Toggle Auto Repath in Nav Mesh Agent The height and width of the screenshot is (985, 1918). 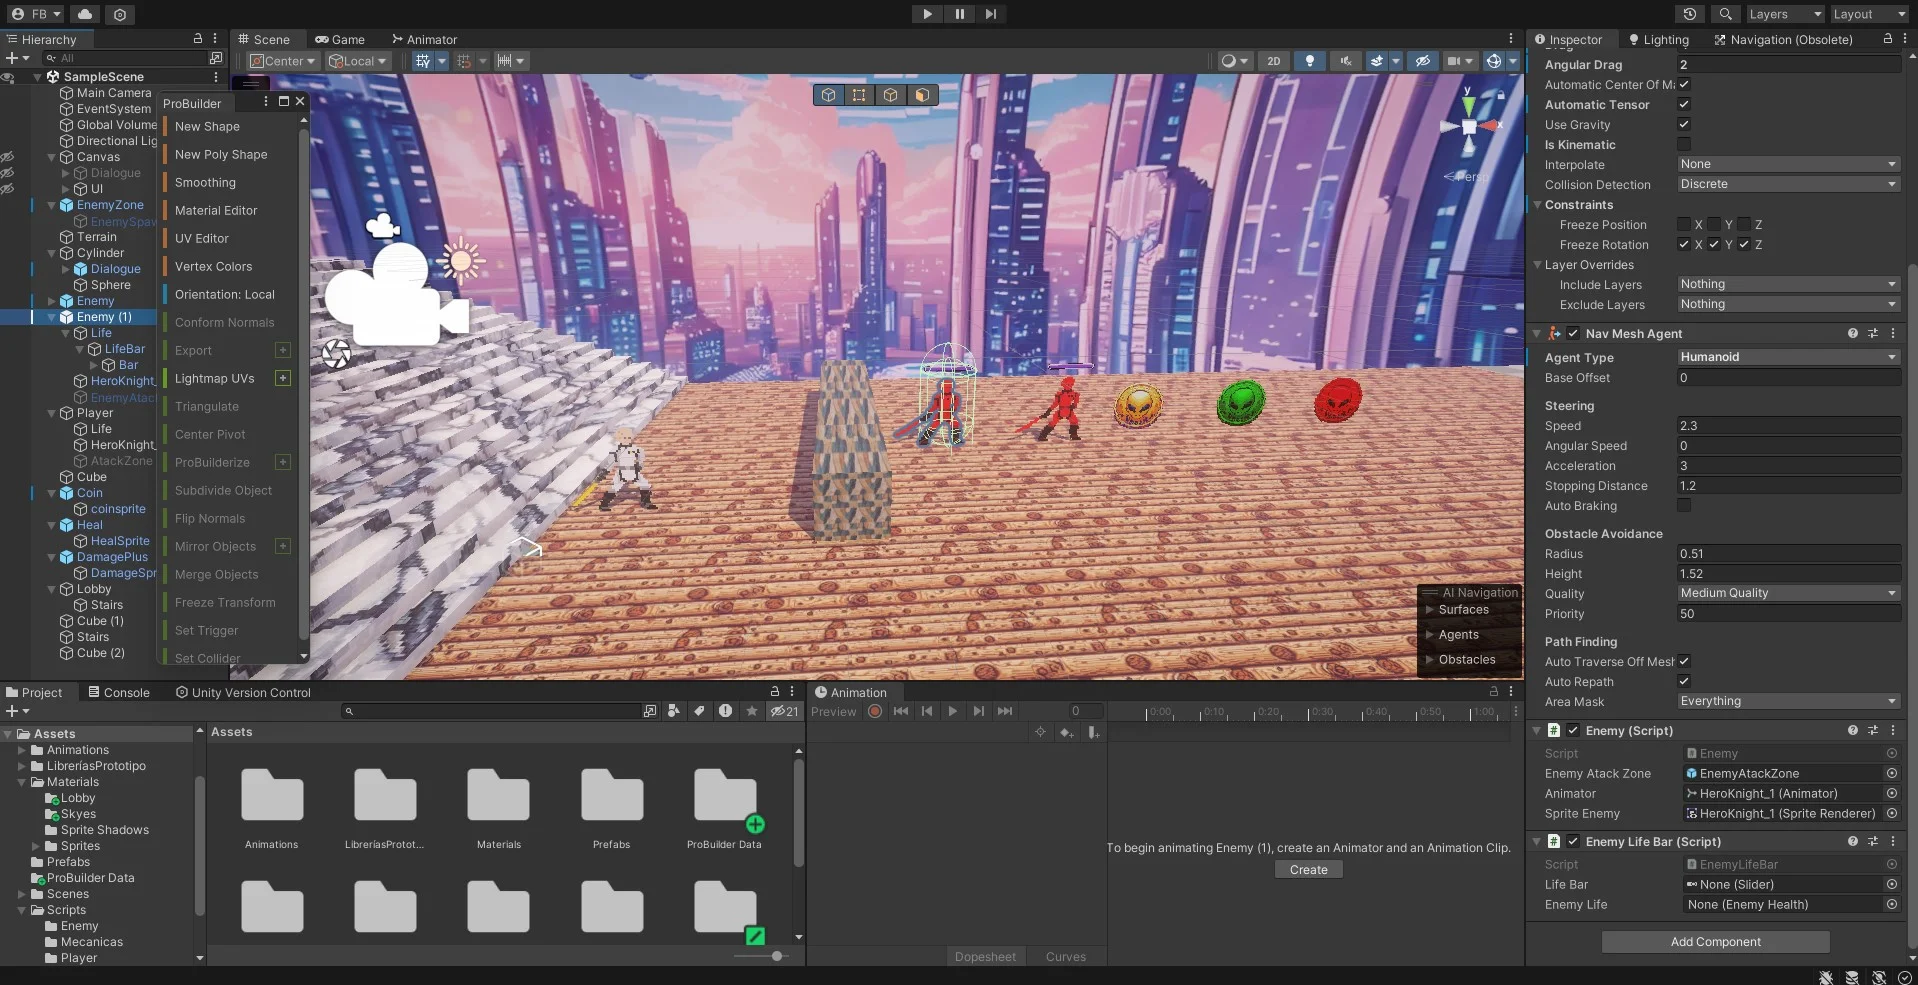coord(1684,681)
